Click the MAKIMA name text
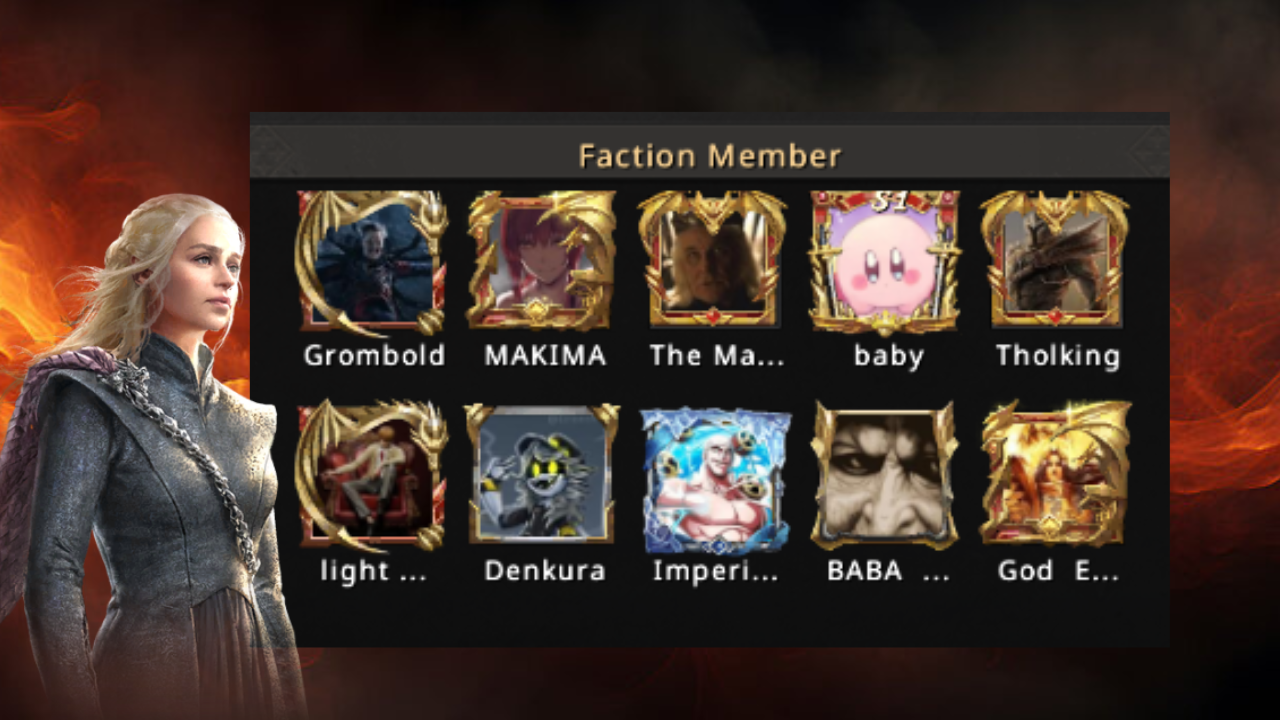1280x720 pixels. pyautogui.click(x=545, y=355)
